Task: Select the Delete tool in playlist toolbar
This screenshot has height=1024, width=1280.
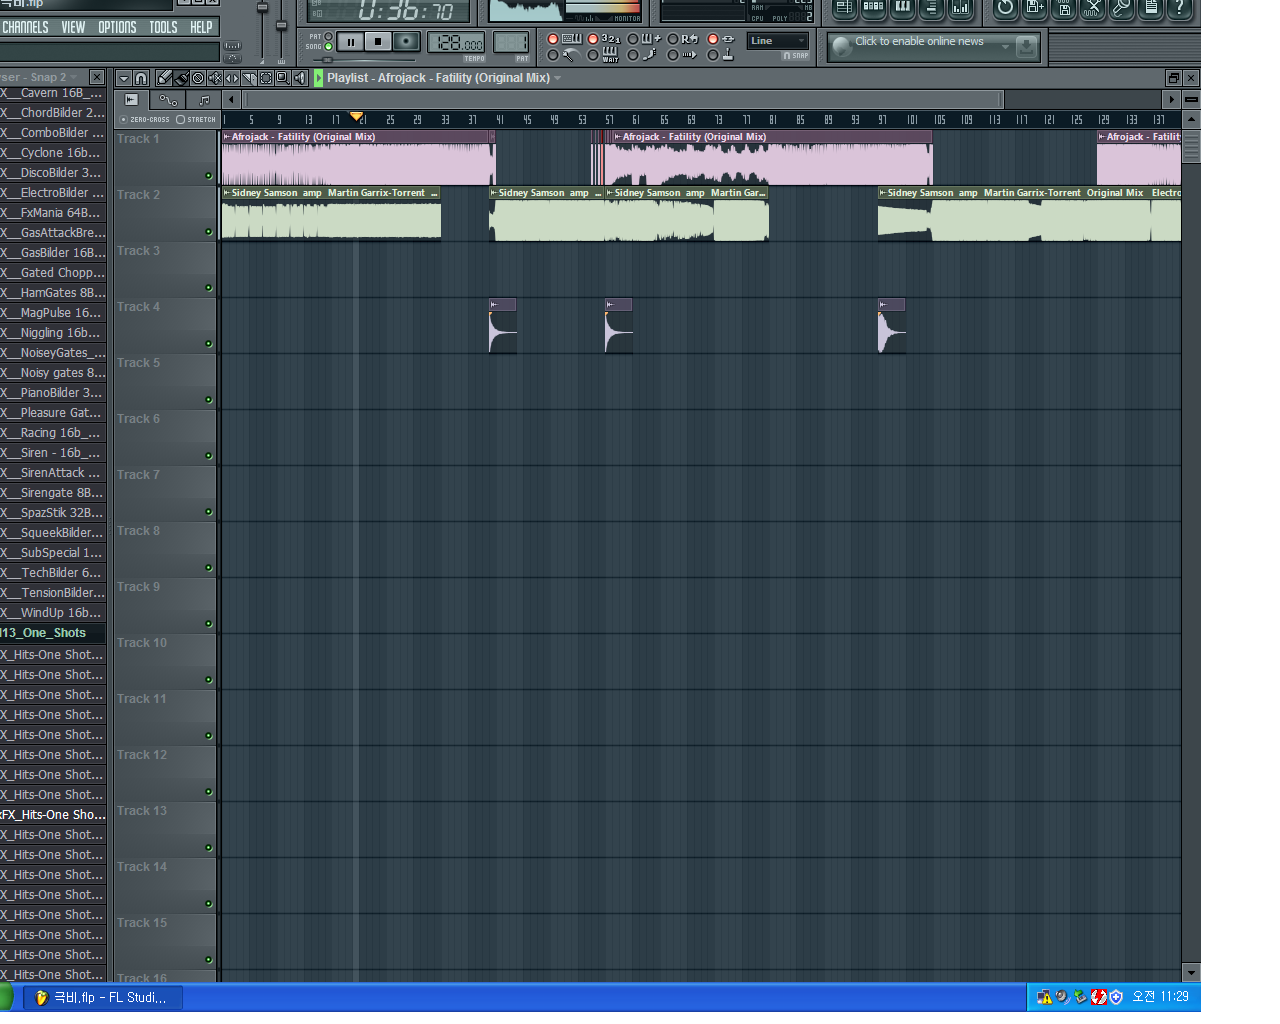Action: pos(198,78)
